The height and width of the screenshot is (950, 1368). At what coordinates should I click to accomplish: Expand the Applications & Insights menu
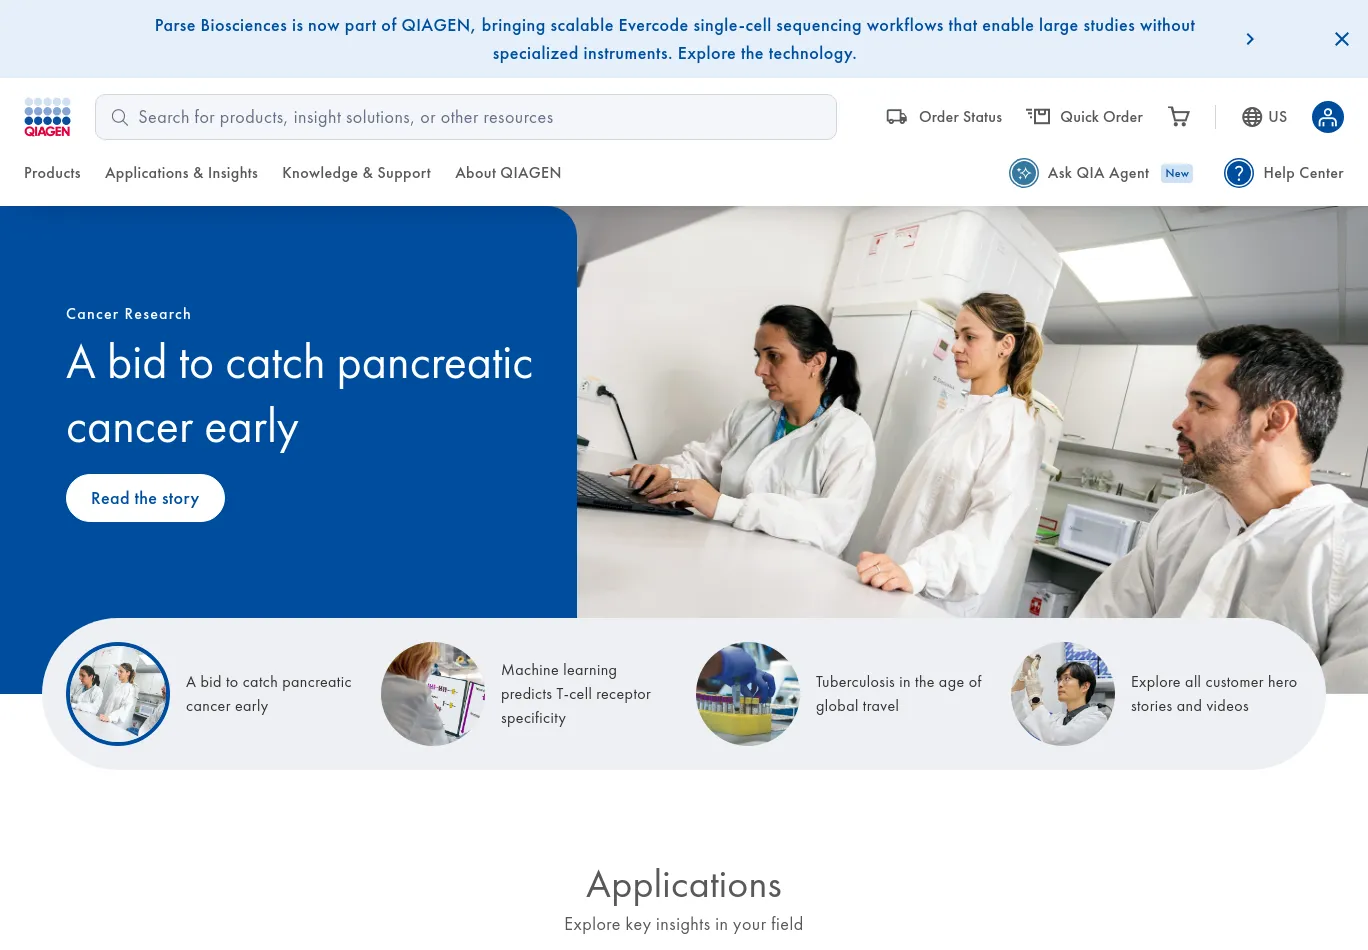click(x=181, y=173)
